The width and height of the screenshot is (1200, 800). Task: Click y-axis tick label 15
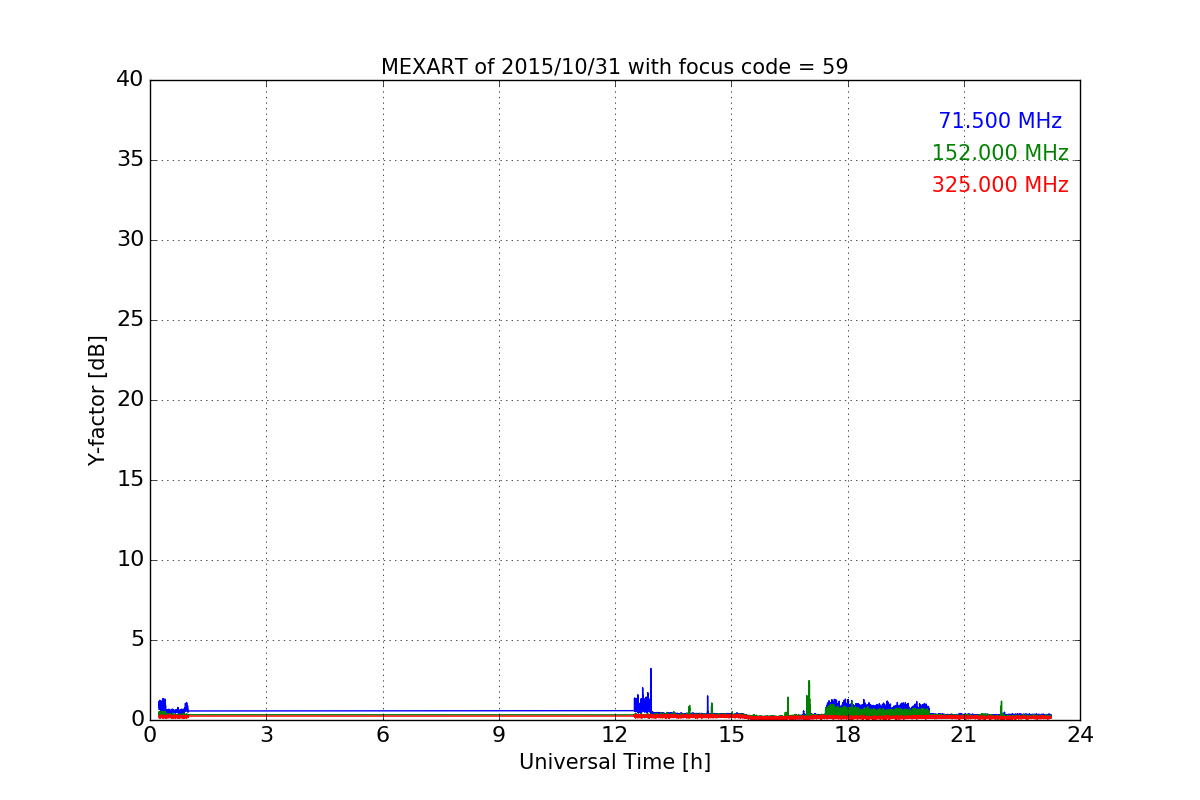coord(130,480)
